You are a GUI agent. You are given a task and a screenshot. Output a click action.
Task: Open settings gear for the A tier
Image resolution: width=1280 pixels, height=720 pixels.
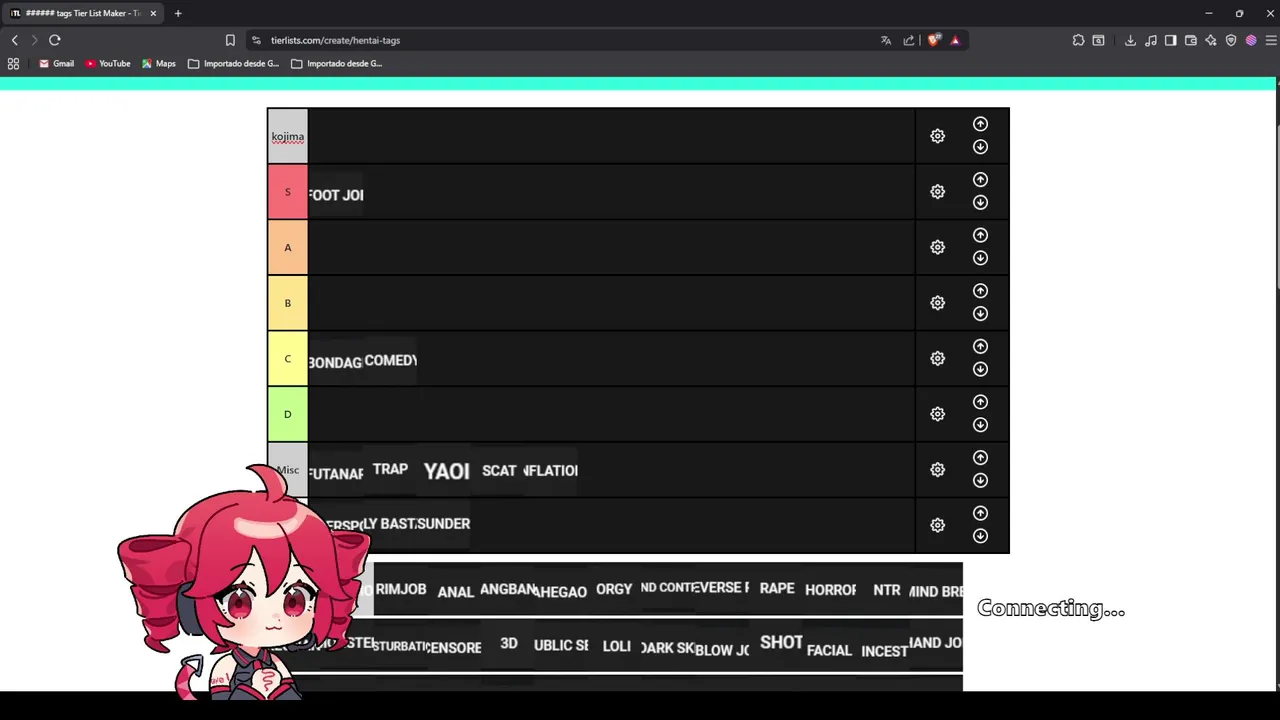coord(937,247)
